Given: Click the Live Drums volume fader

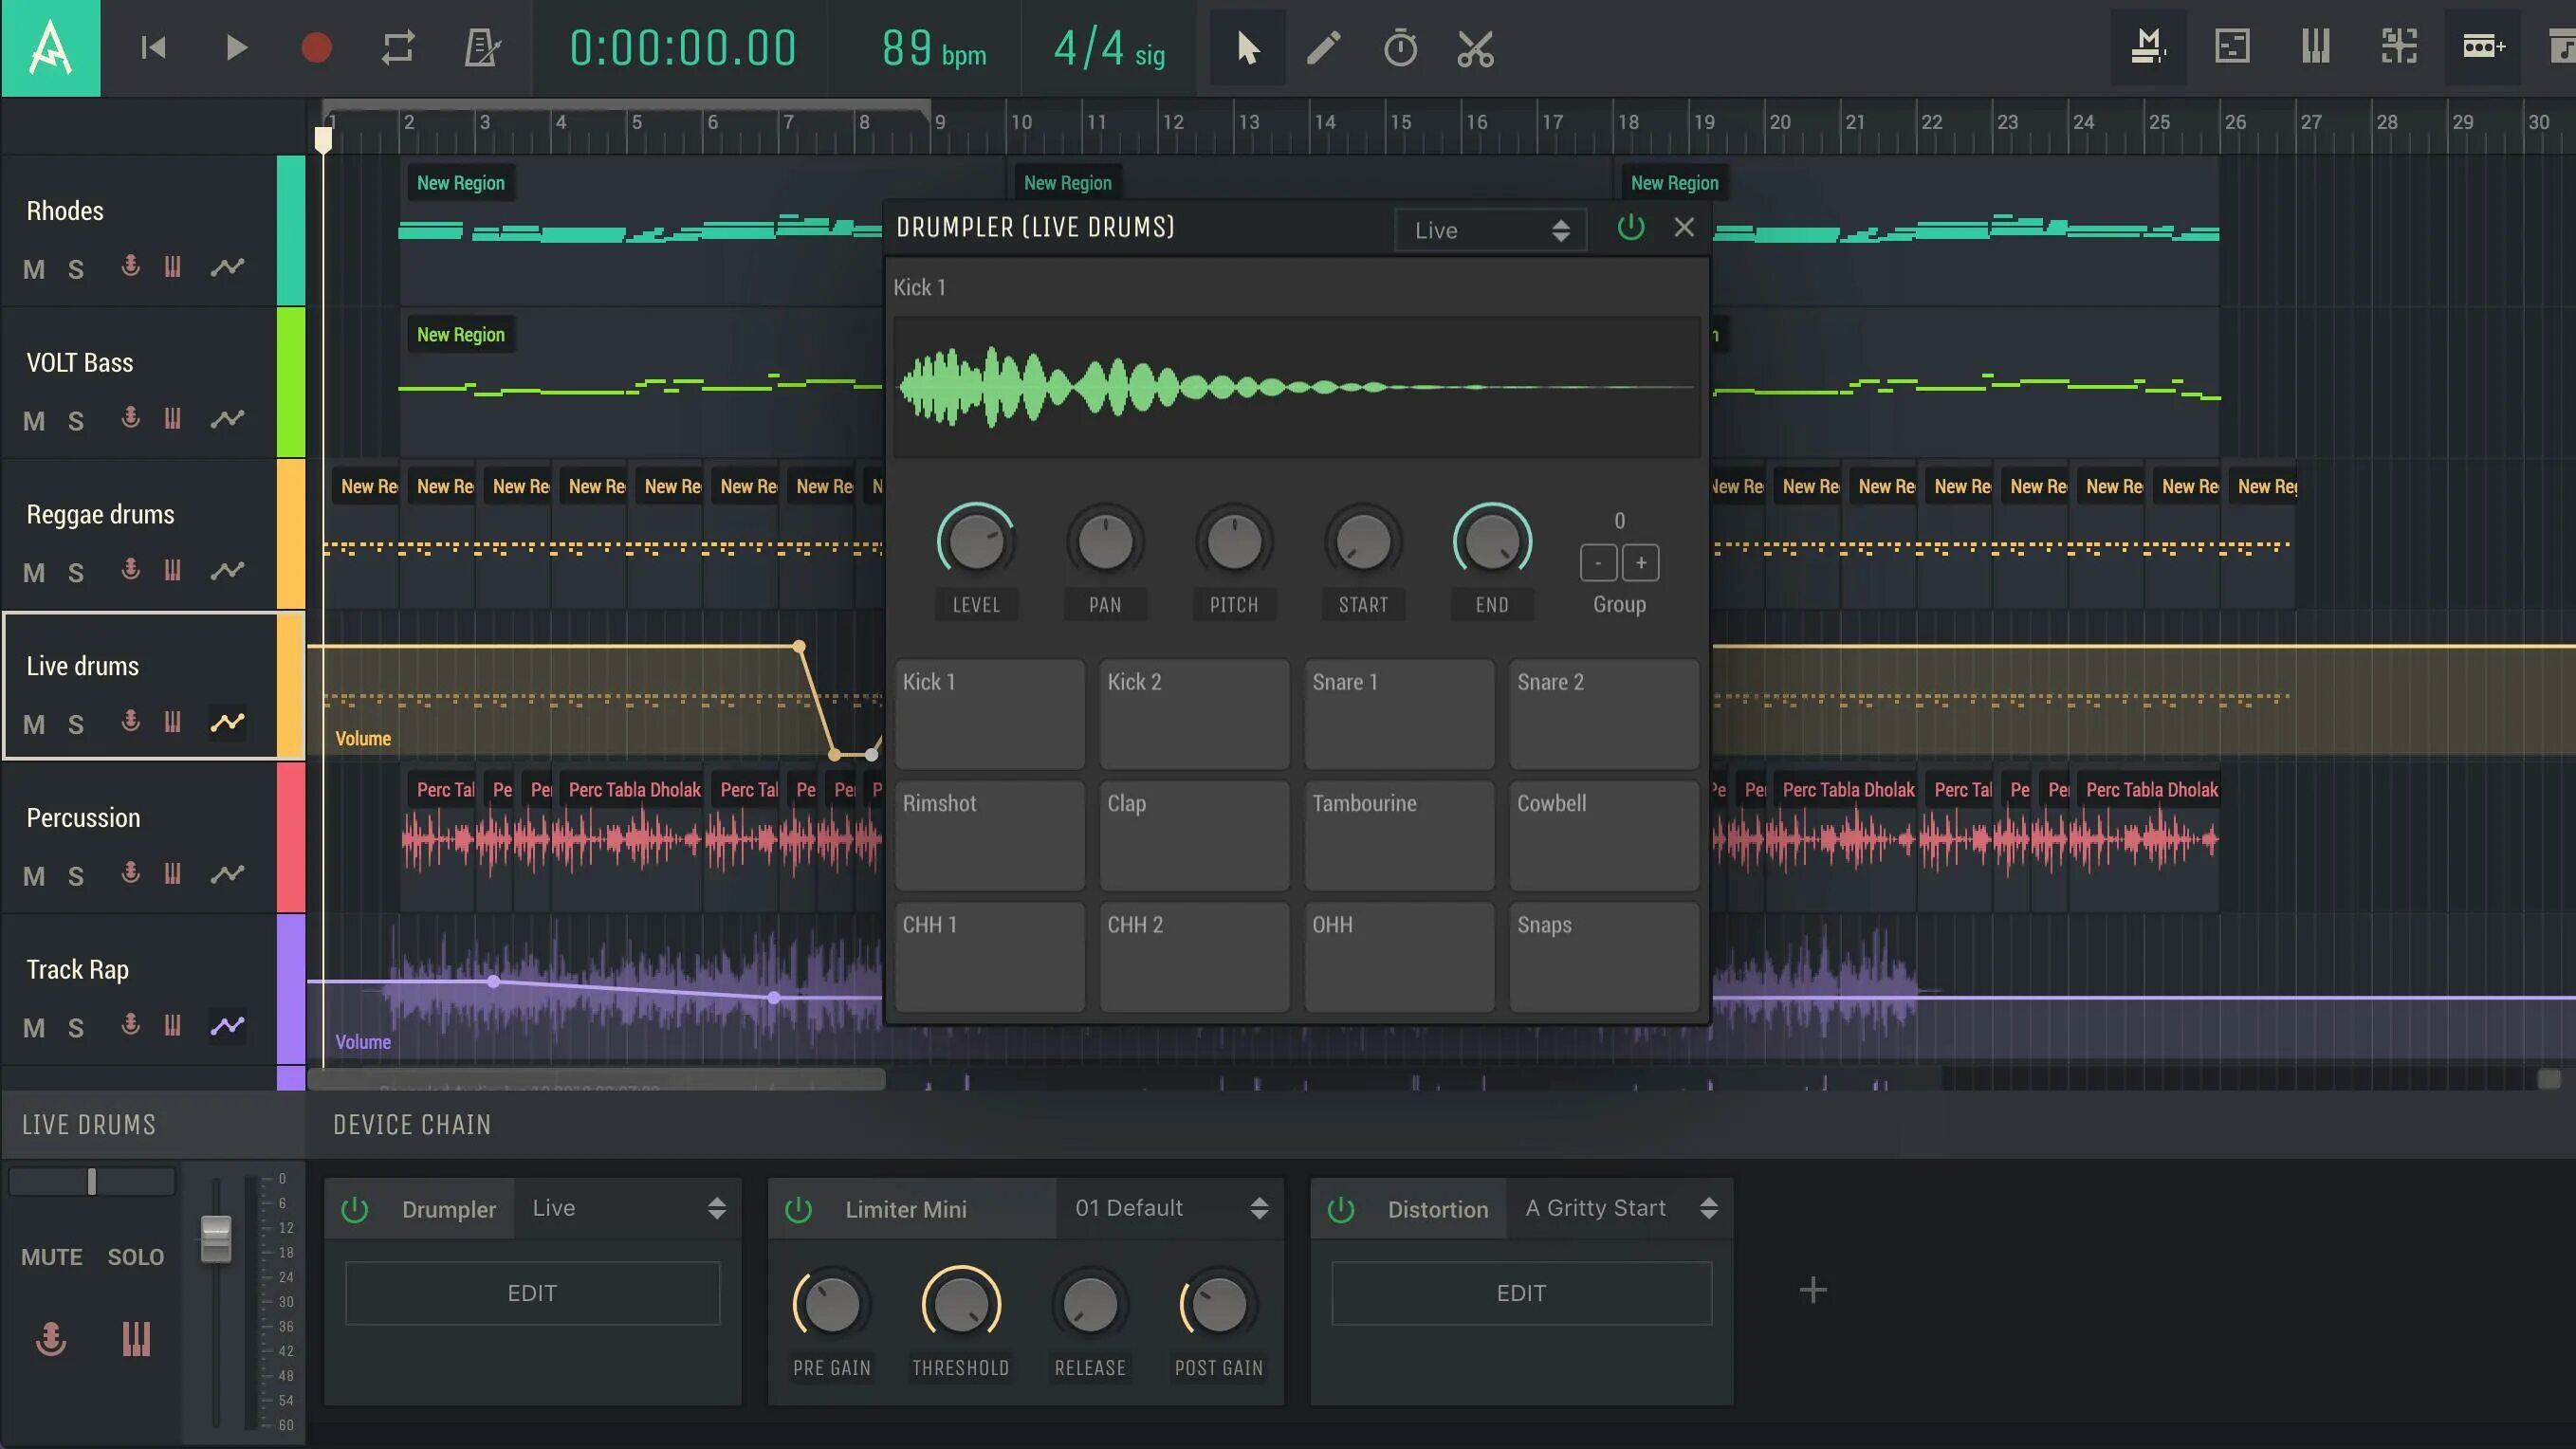Looking at the screenshot, I should coord(216,1238).
